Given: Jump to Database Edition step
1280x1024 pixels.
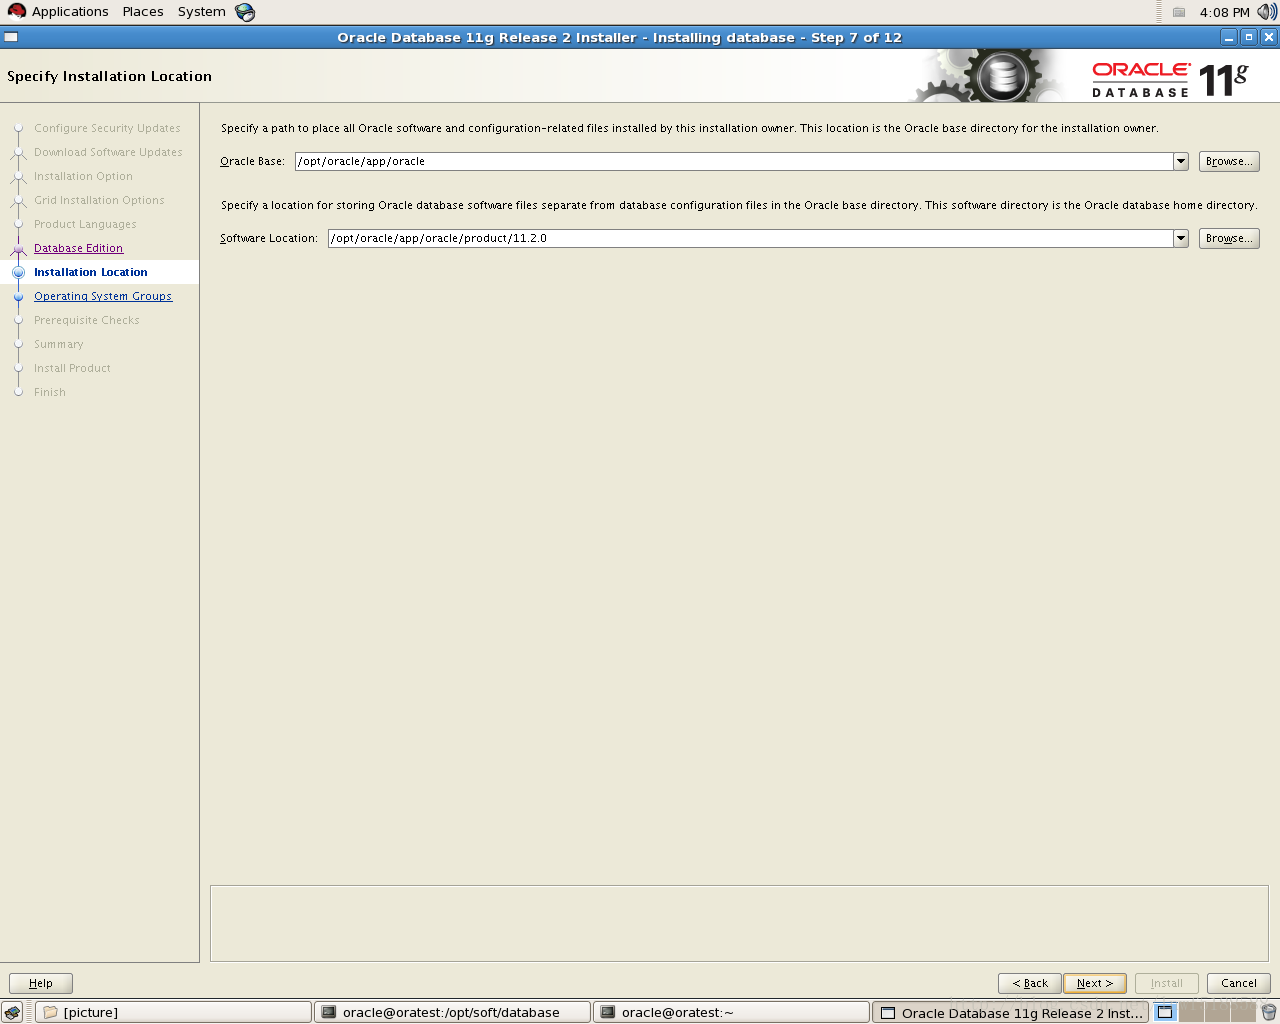Looking at the screenshot, I should point(78,248).
